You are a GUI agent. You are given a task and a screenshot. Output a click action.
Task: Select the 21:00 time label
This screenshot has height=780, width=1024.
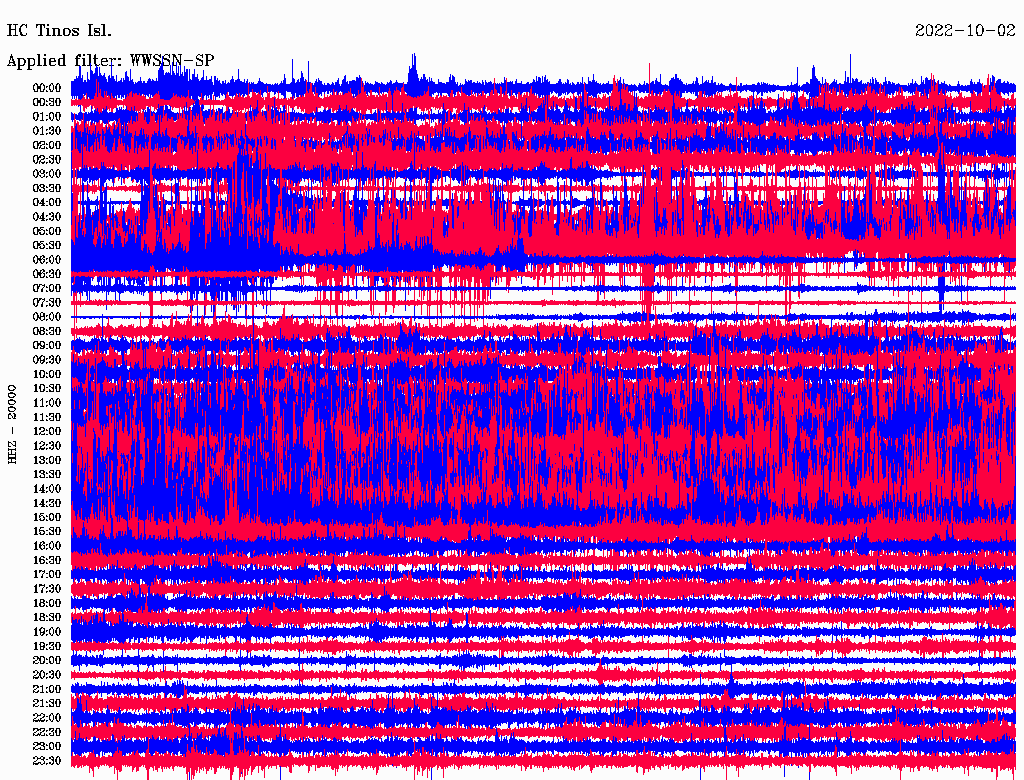click(x=47, y=690)
